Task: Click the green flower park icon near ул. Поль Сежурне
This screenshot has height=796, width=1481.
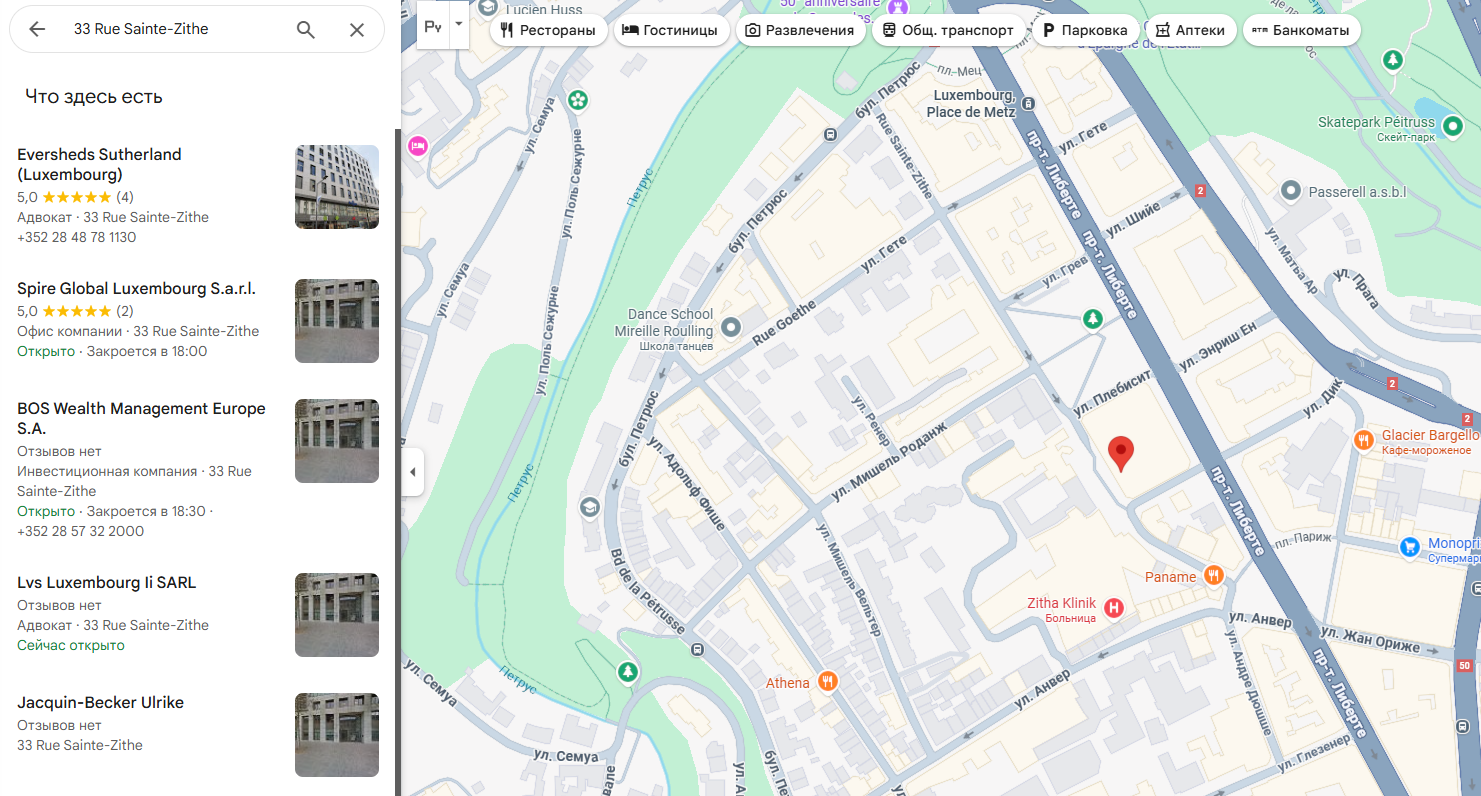Action: [577, 100]
